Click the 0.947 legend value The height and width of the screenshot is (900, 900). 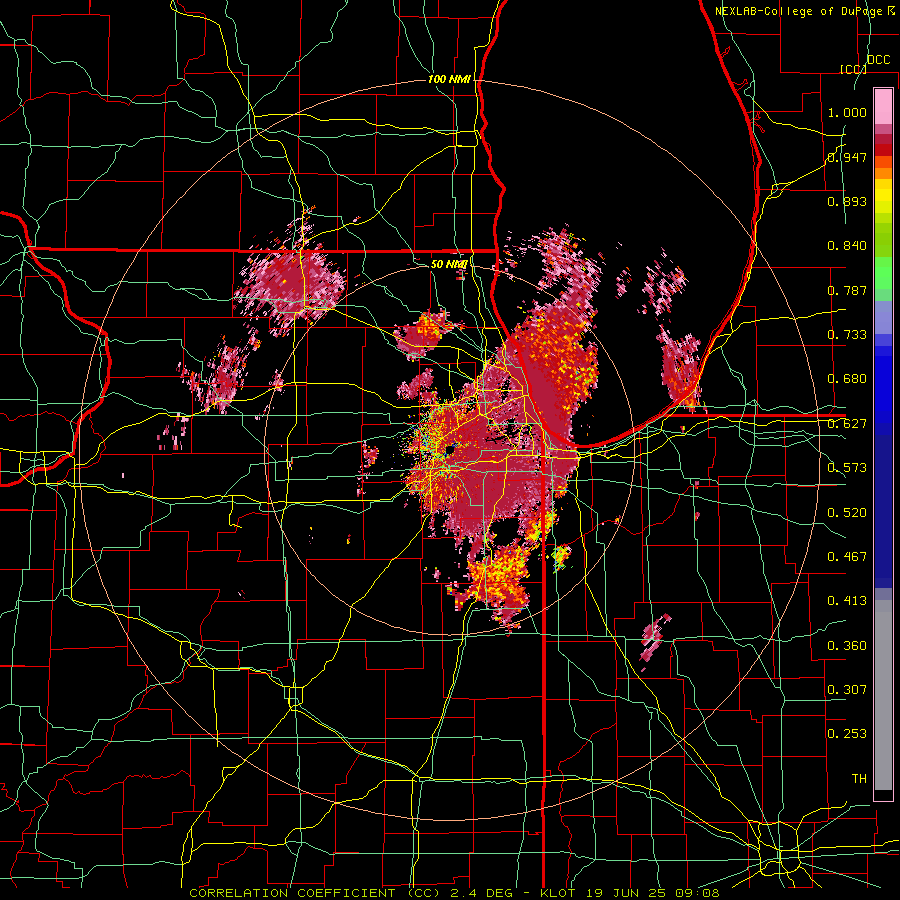847,157
